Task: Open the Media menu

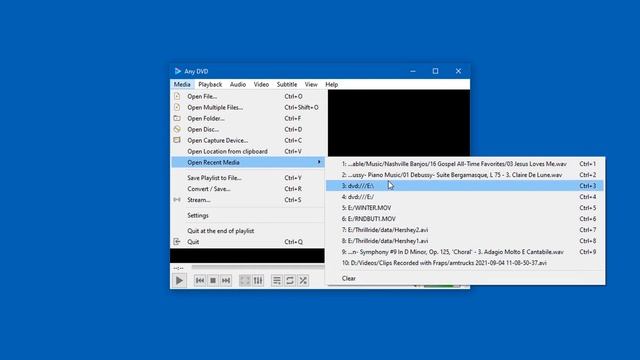Action: click(182, 84)
